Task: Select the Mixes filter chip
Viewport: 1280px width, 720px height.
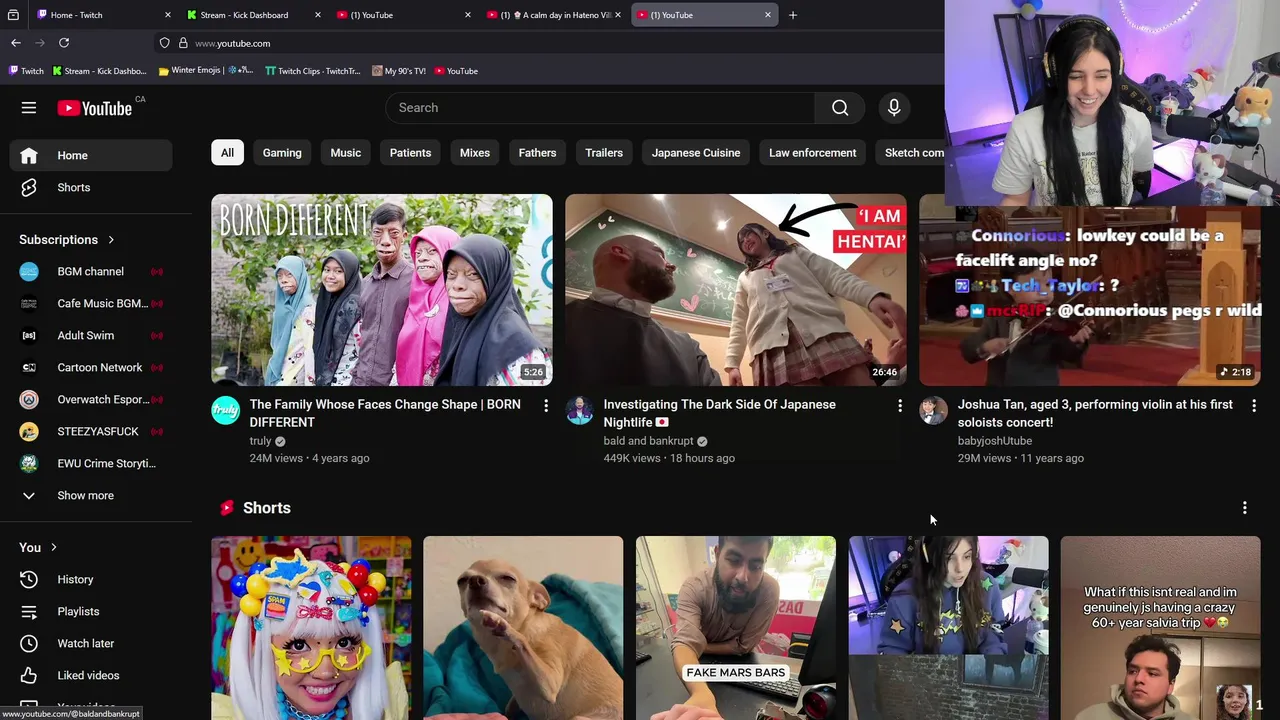Action: point(475,153)
